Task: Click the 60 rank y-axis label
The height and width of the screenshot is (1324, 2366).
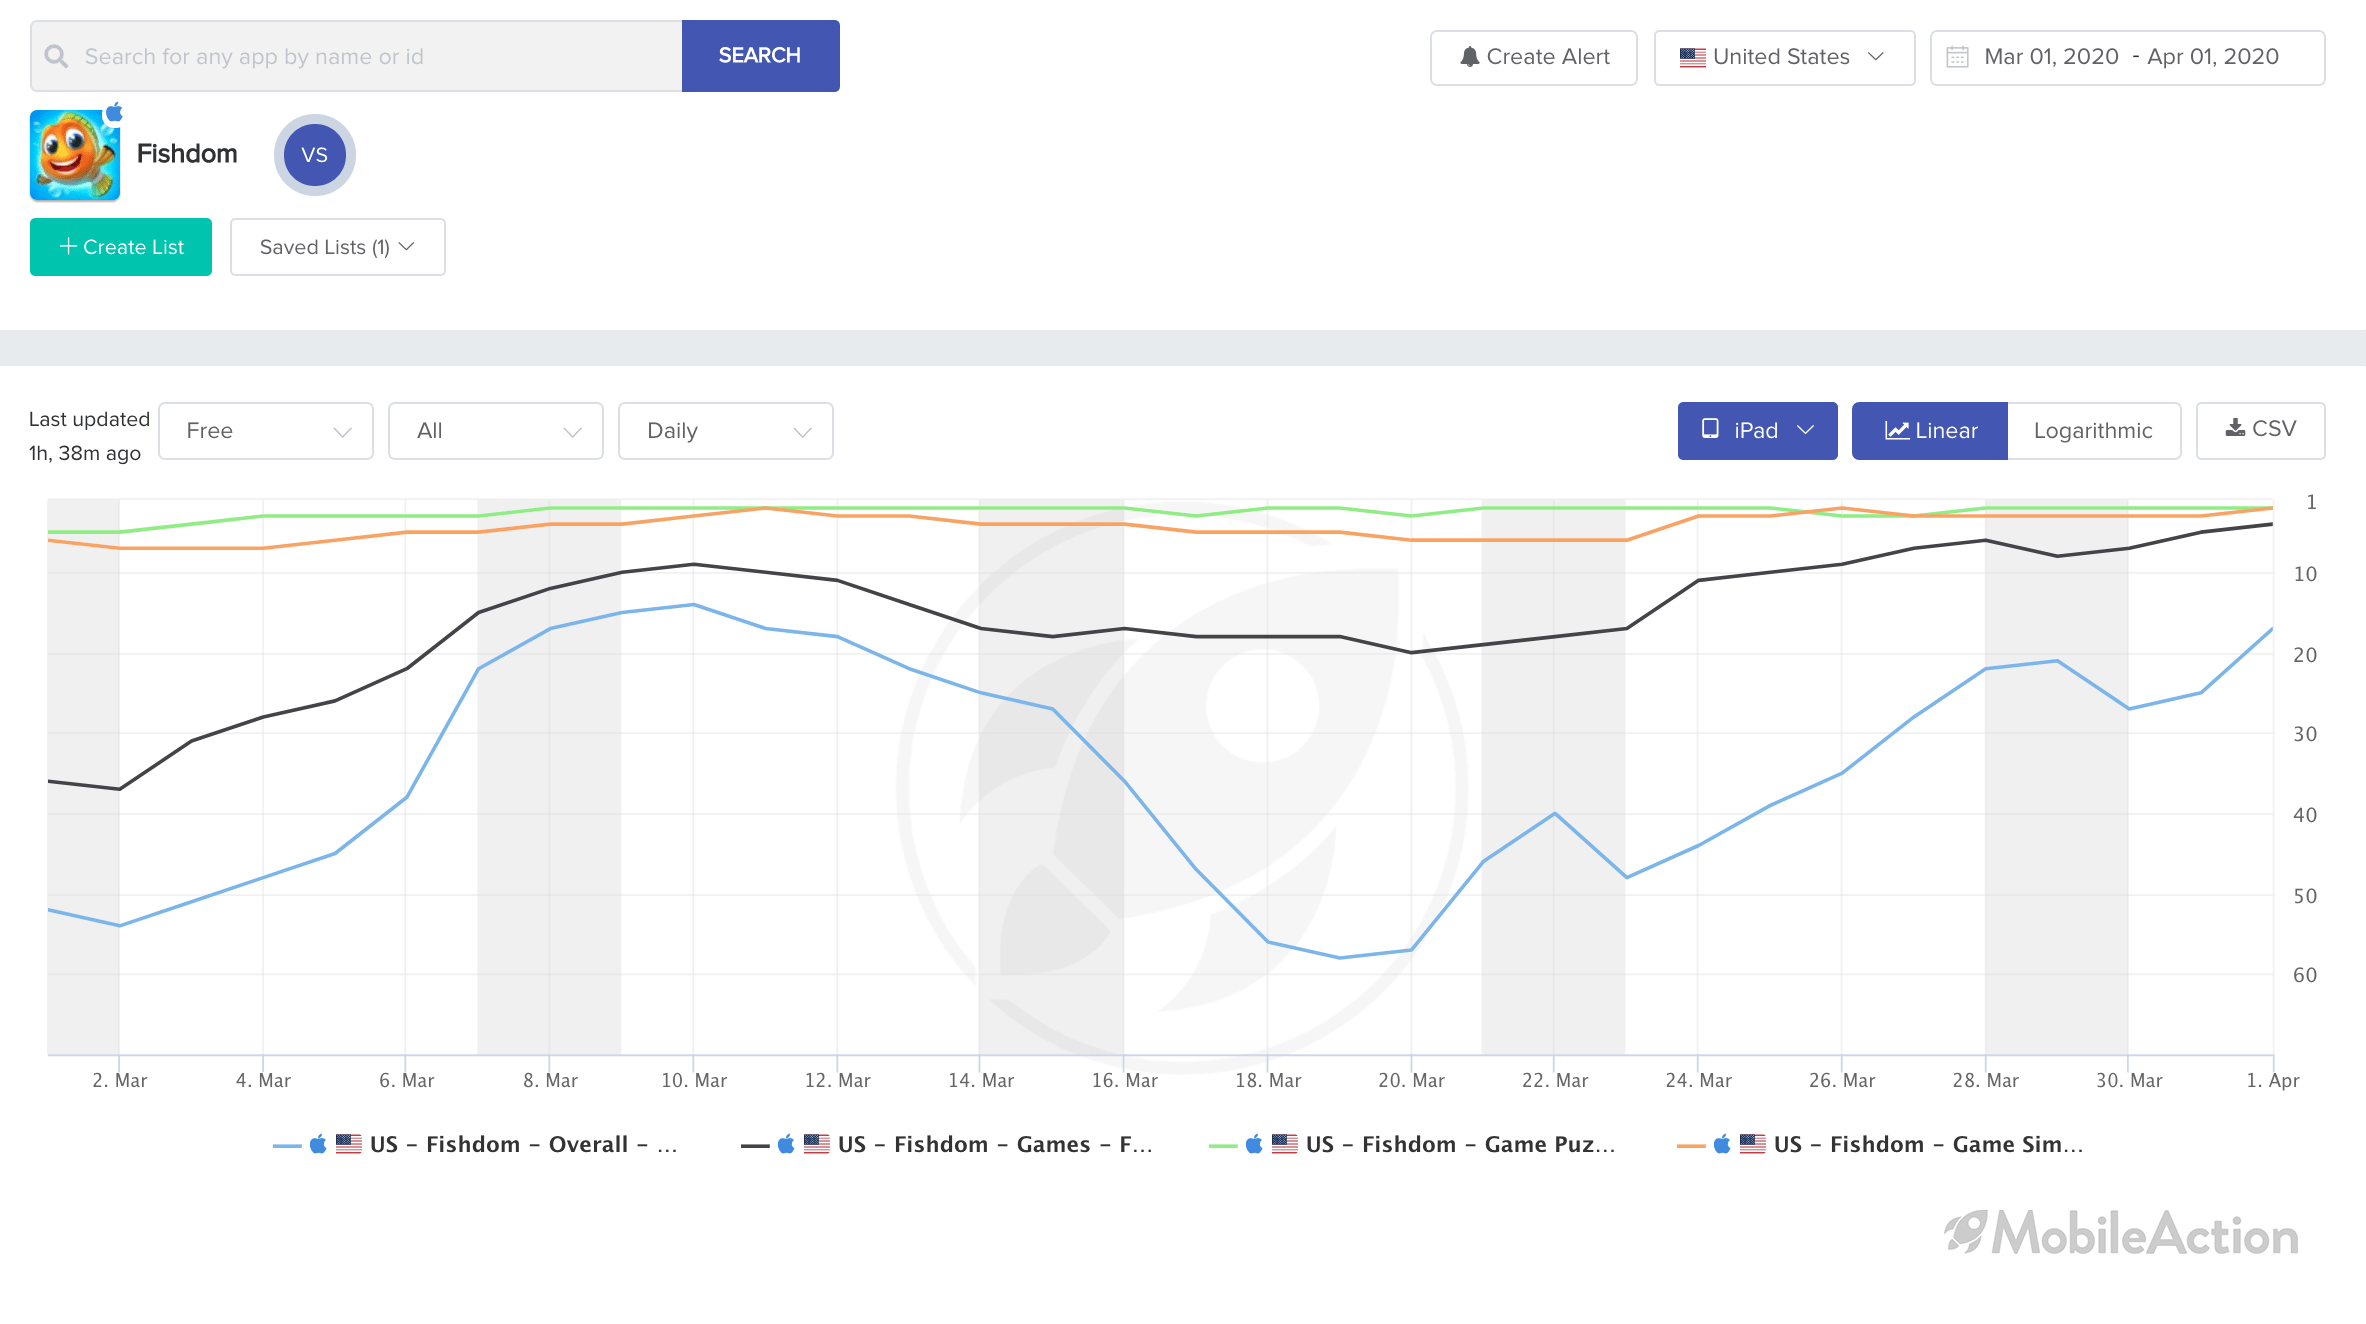Action: [x=2305, y=975]
